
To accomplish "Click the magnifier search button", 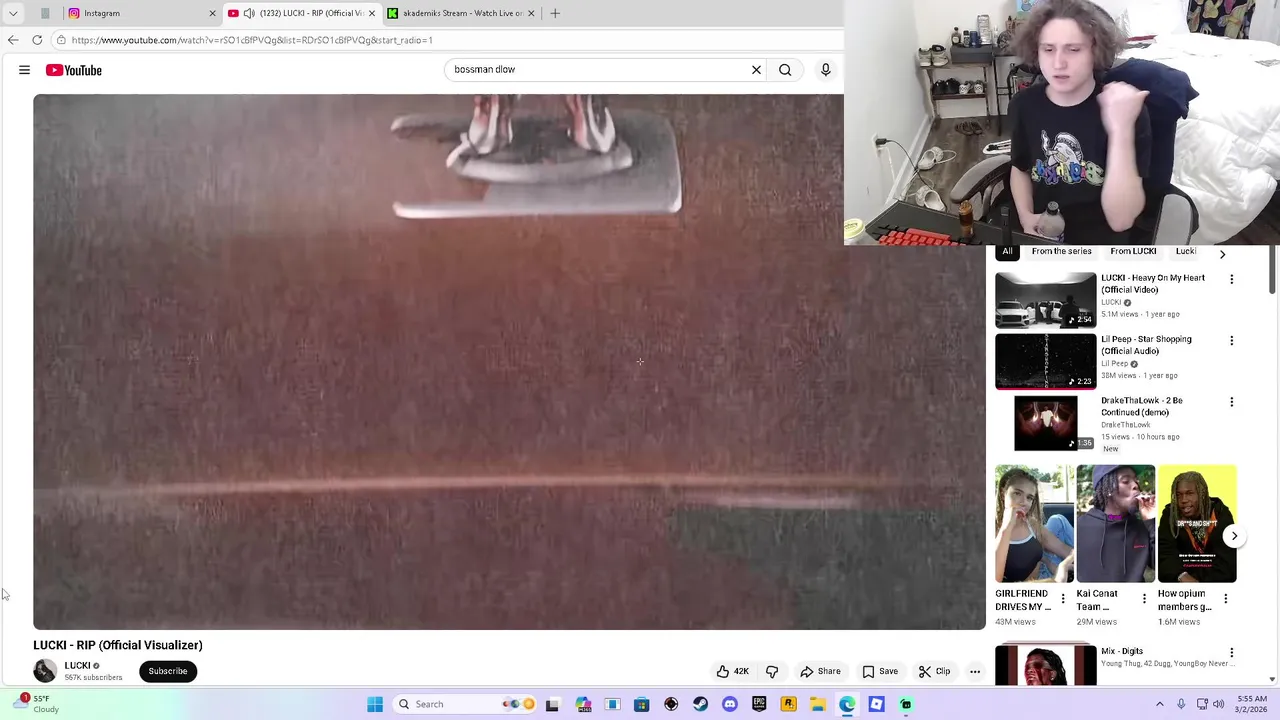I will [785, 70].
